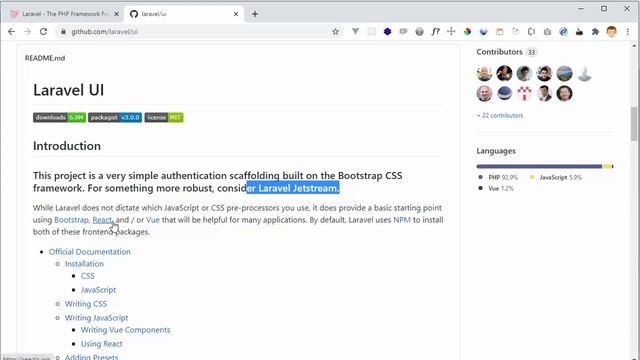The image size is (640, 360).
Task: Click the crosshair extension icon
Action: (451, 31)
